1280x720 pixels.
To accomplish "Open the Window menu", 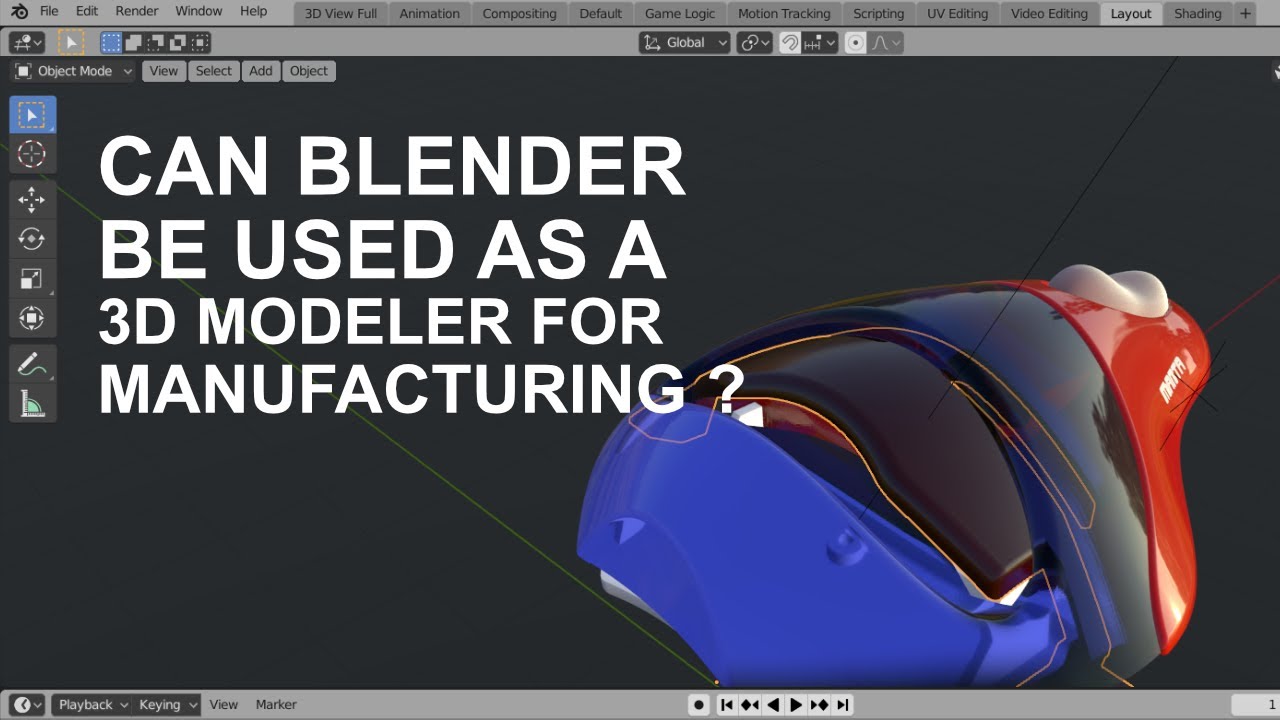I will click(199, 12).
